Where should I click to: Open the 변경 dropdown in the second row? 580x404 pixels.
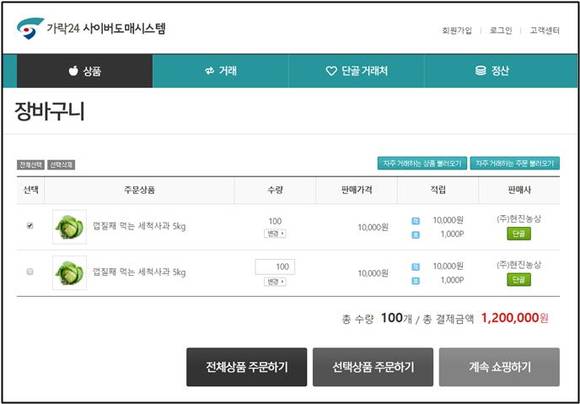[x=275, y=282]
